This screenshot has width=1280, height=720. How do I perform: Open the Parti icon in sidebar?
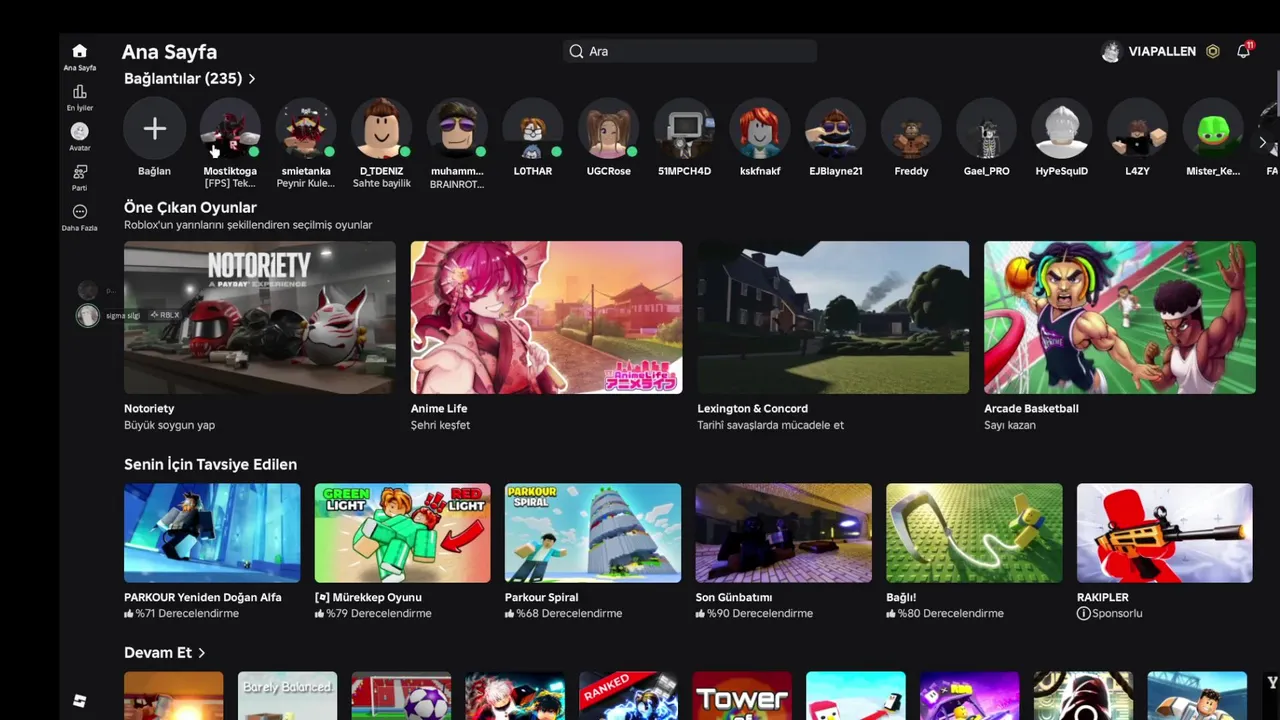[80, 172]
